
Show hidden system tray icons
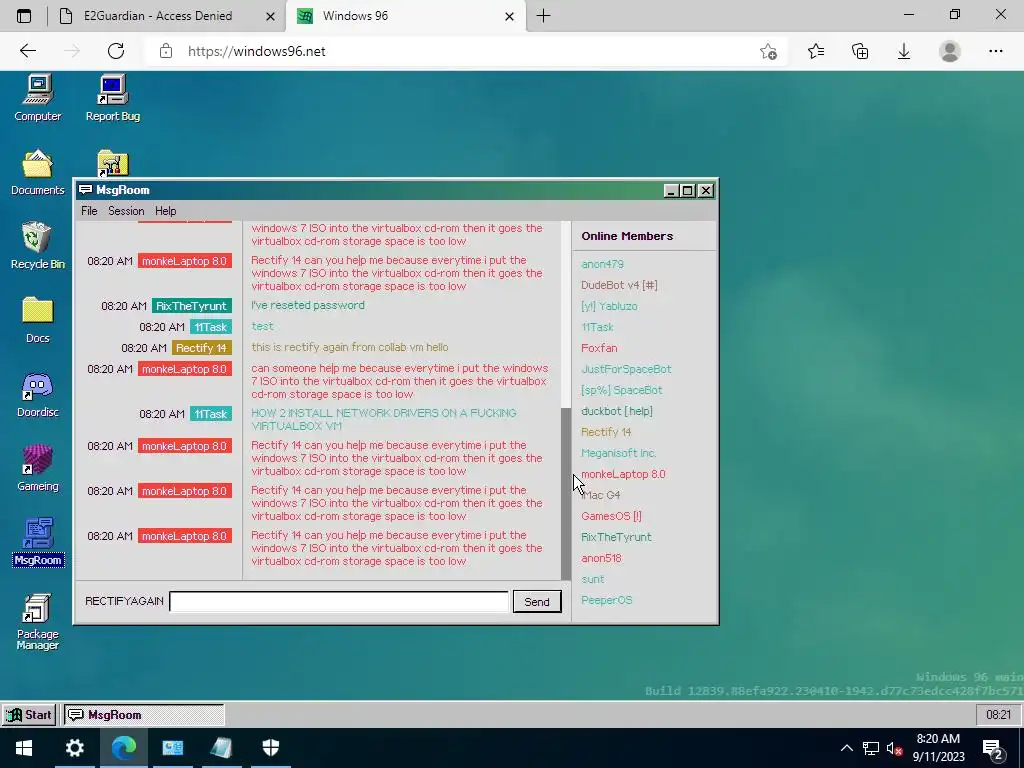coord(846,748)
